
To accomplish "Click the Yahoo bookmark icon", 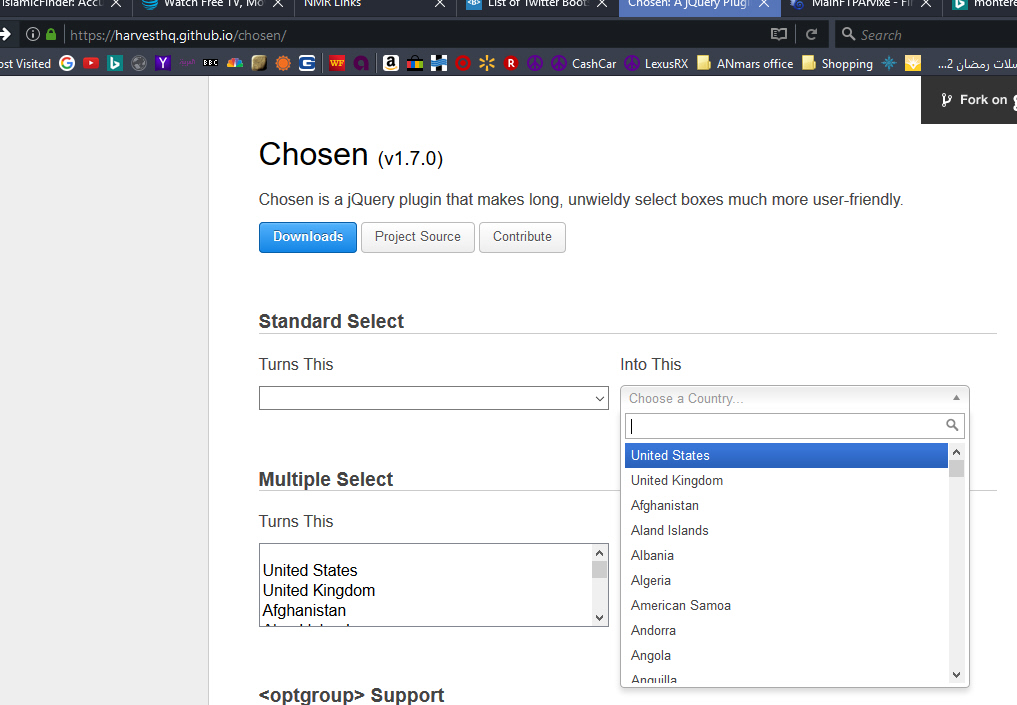I will [x=163, y=63].
